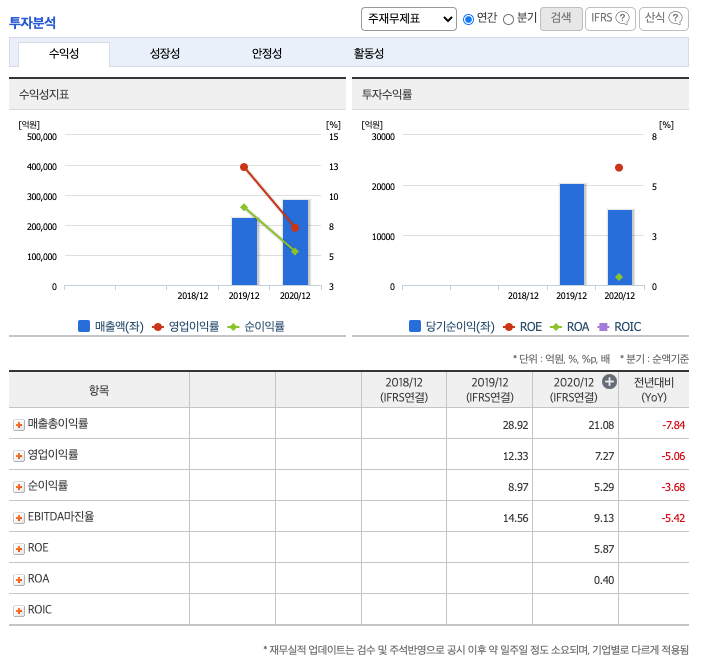Click the plus circle icon beside 2020/12
701x665 pixels.
coord(609,381)
